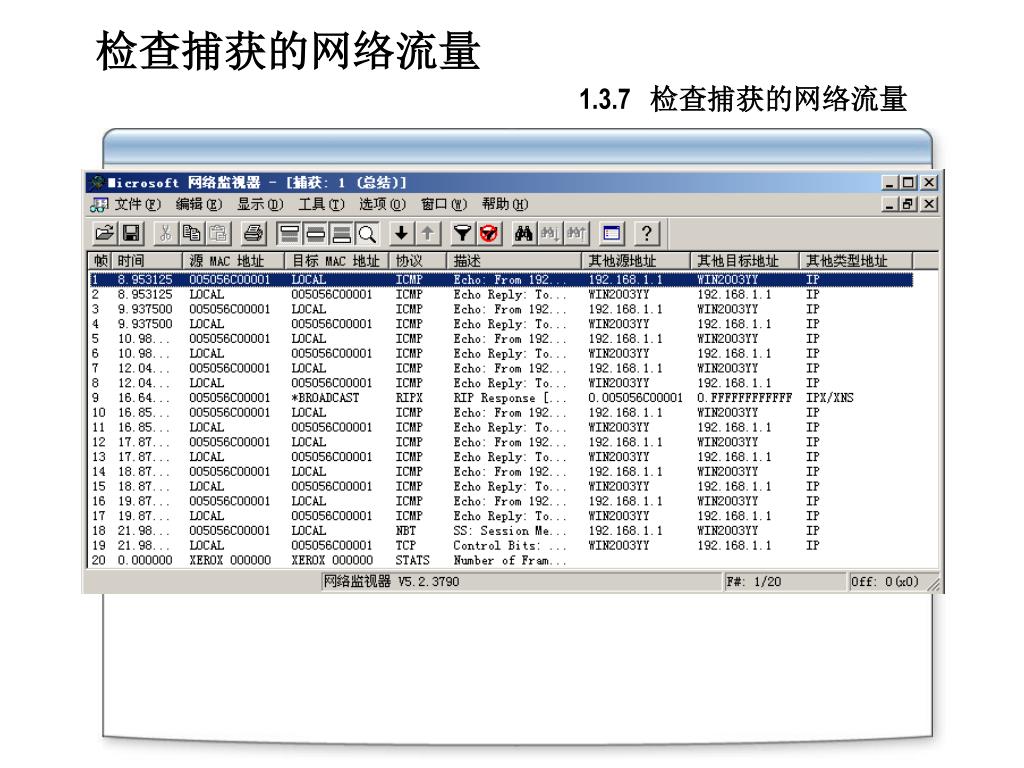Open the 选项(O) menu

tap(382, 204)
